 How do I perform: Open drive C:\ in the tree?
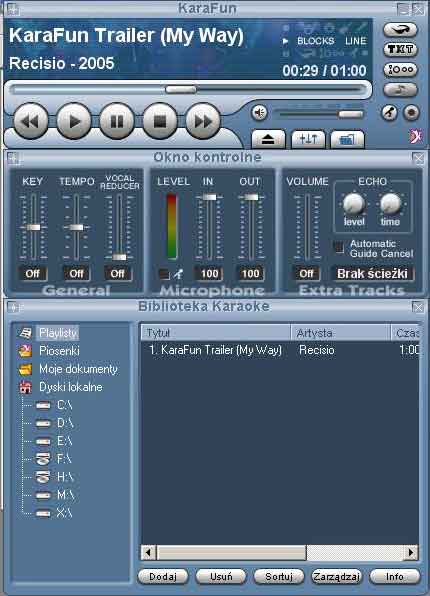(65, 405)
